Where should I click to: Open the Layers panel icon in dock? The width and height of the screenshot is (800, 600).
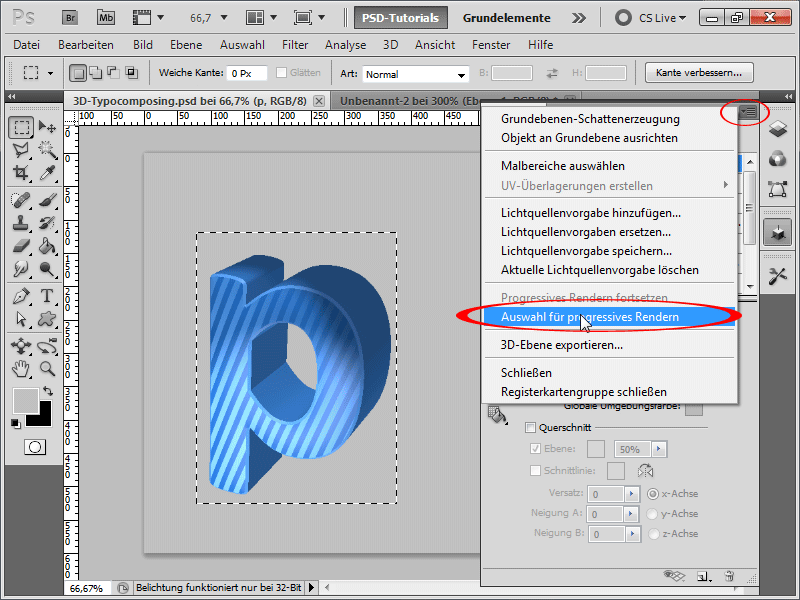coord(778,129)
